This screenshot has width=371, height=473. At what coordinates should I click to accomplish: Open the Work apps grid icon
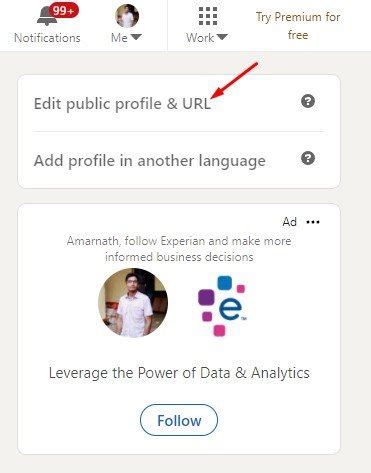point(208,16)
